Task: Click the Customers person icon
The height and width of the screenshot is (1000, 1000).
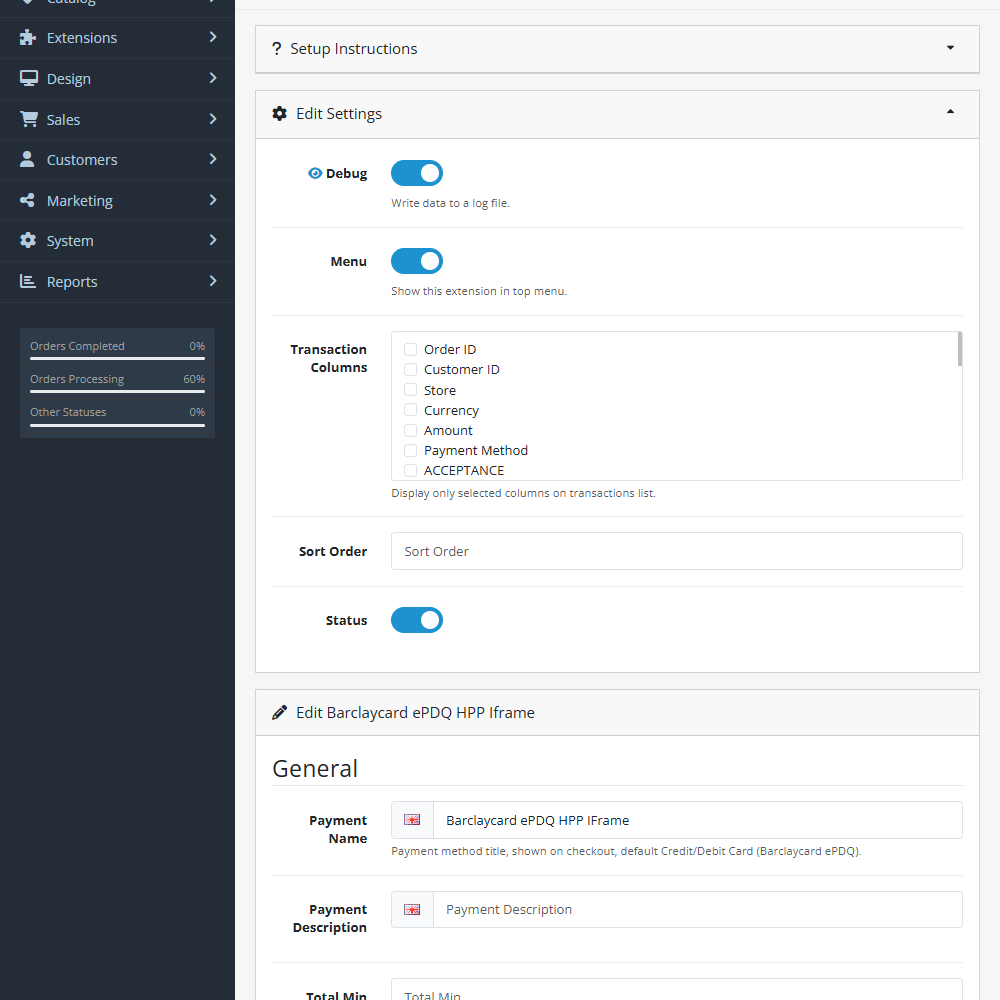Action: pyautogui.click(x=27, y=159)
